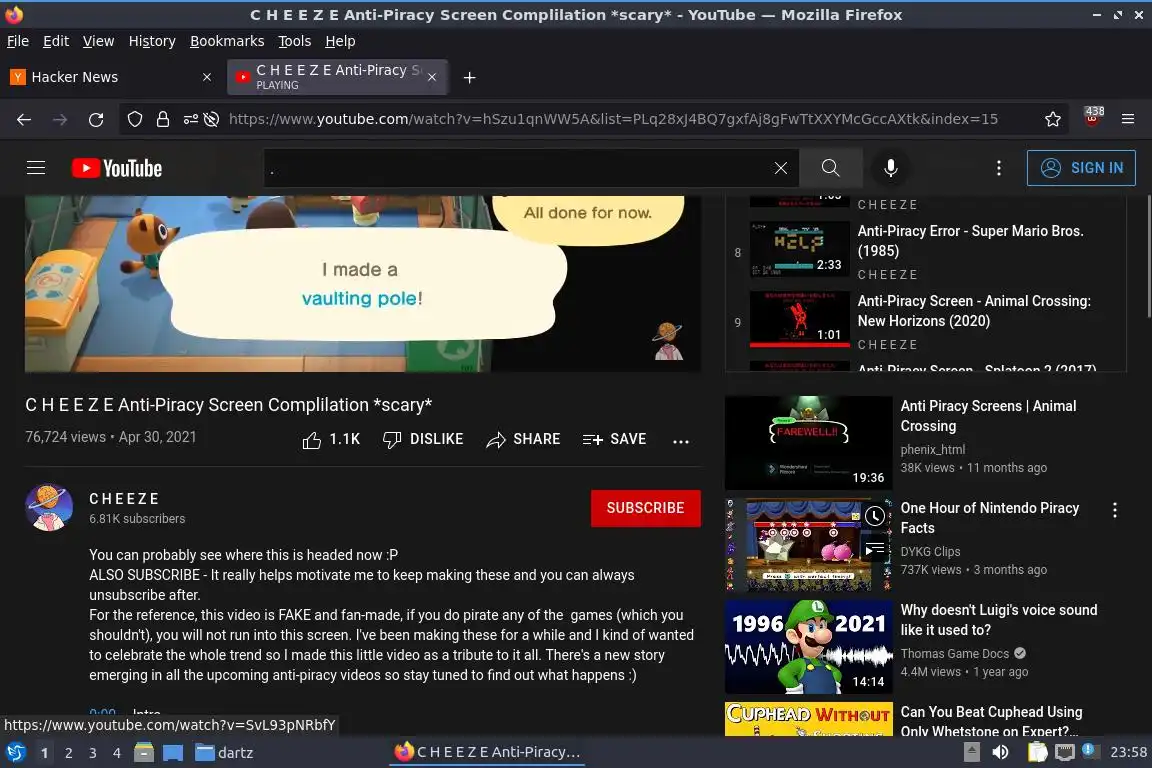Viewport: 1152px width, 768px height.
Task: Open site permissions icon in address bar
Action: click(190, 119)
